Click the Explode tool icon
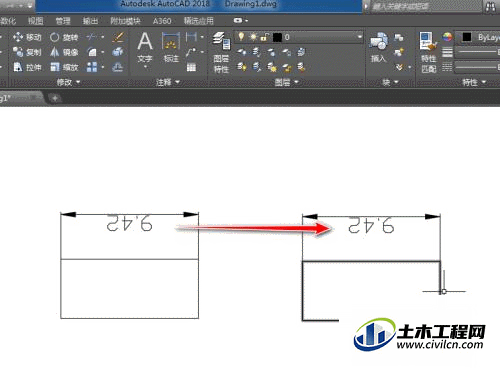Viewport: 500px width, 375px height. pyautogui.click(x=118, y=52)
